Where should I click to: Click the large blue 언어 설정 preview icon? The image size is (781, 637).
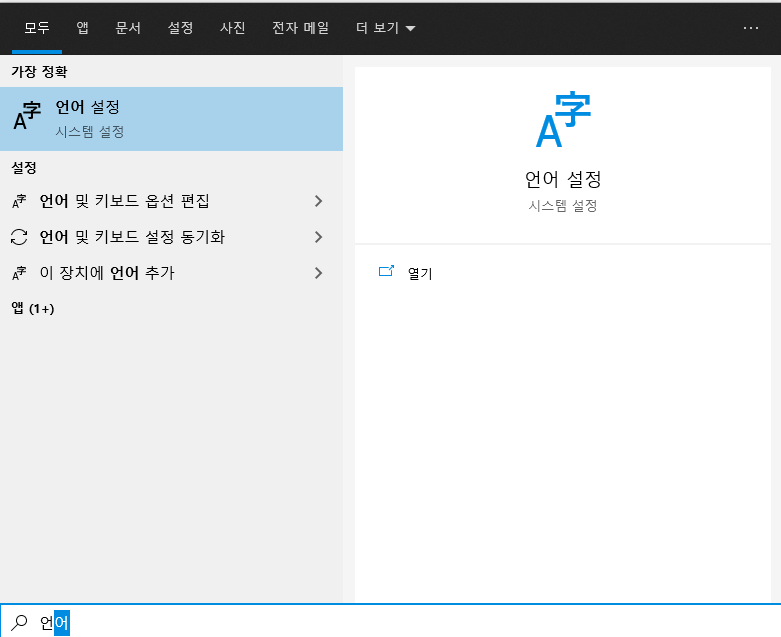pyautogui.click(x=563, y=119)
